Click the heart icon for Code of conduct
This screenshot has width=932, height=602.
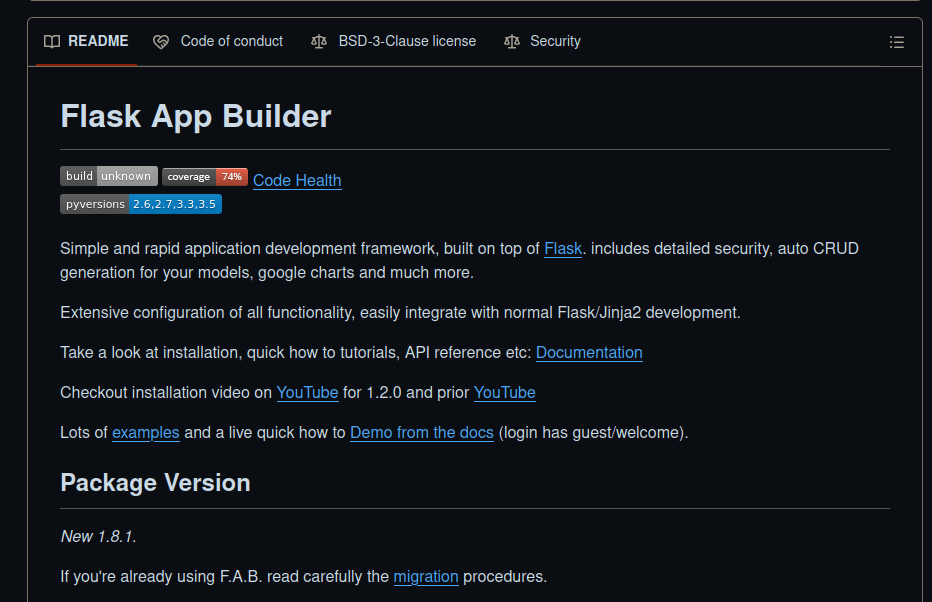(x=161, y=42)
